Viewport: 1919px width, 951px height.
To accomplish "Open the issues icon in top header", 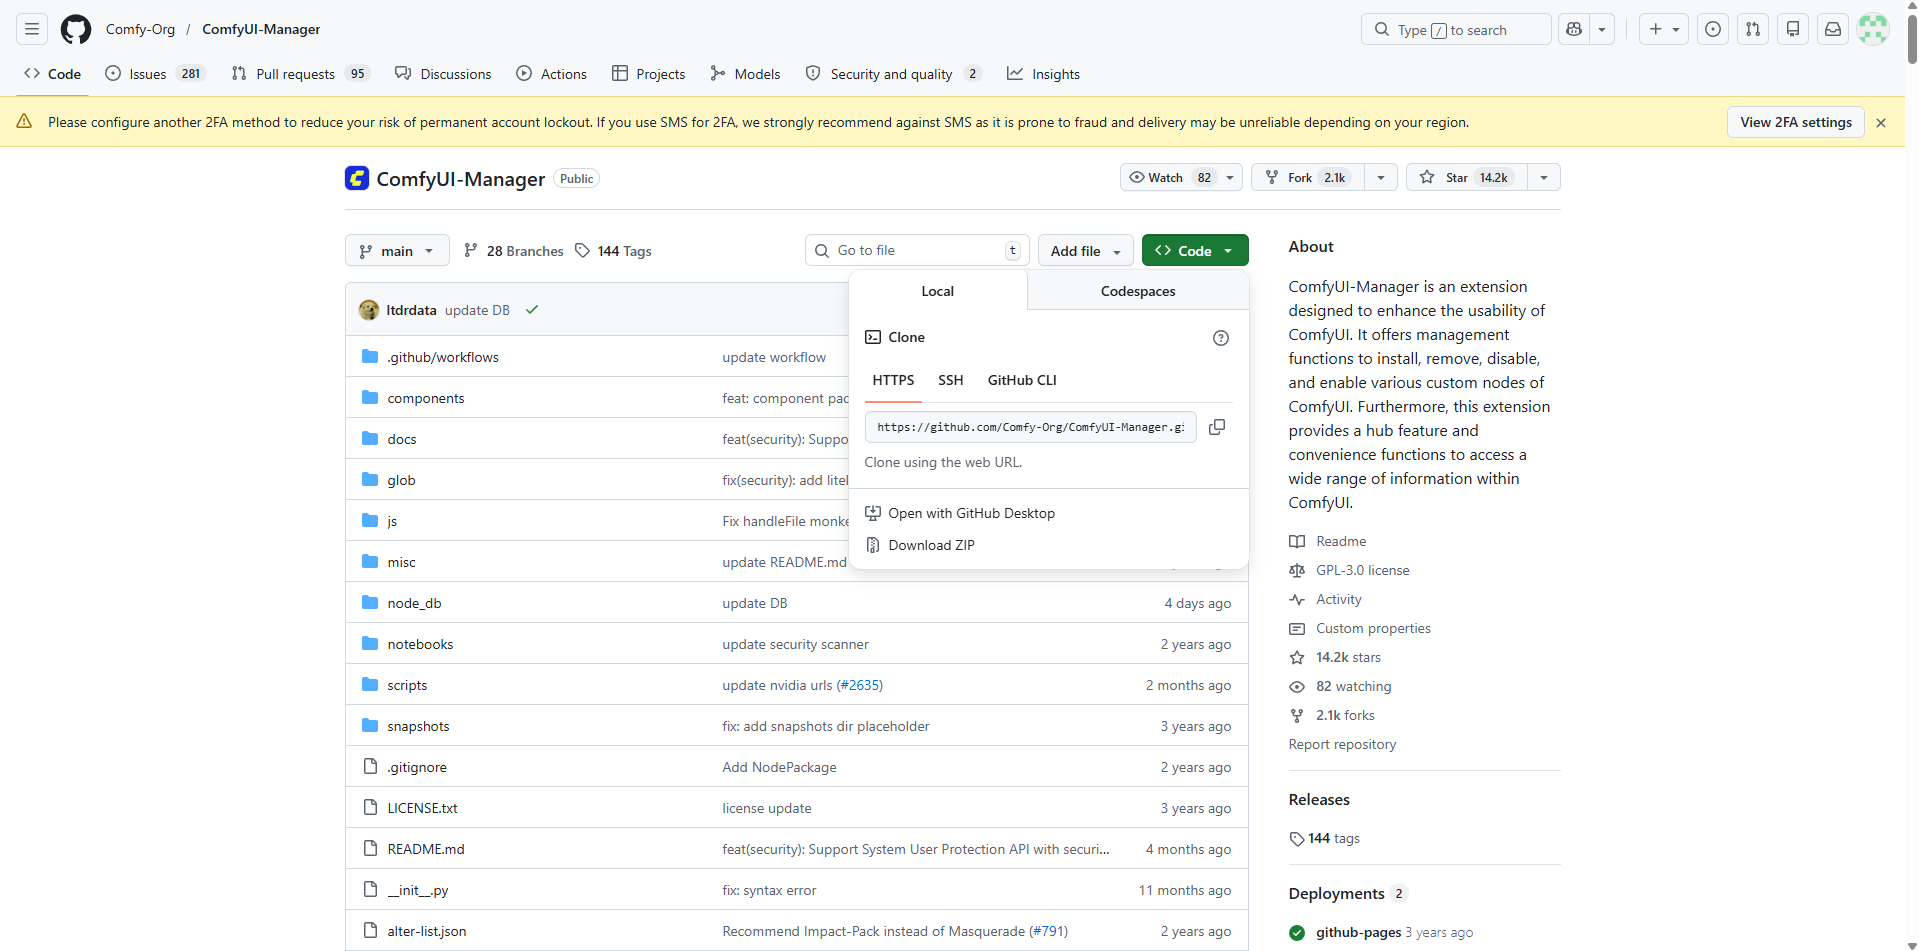I will (x=1713, y=29).
